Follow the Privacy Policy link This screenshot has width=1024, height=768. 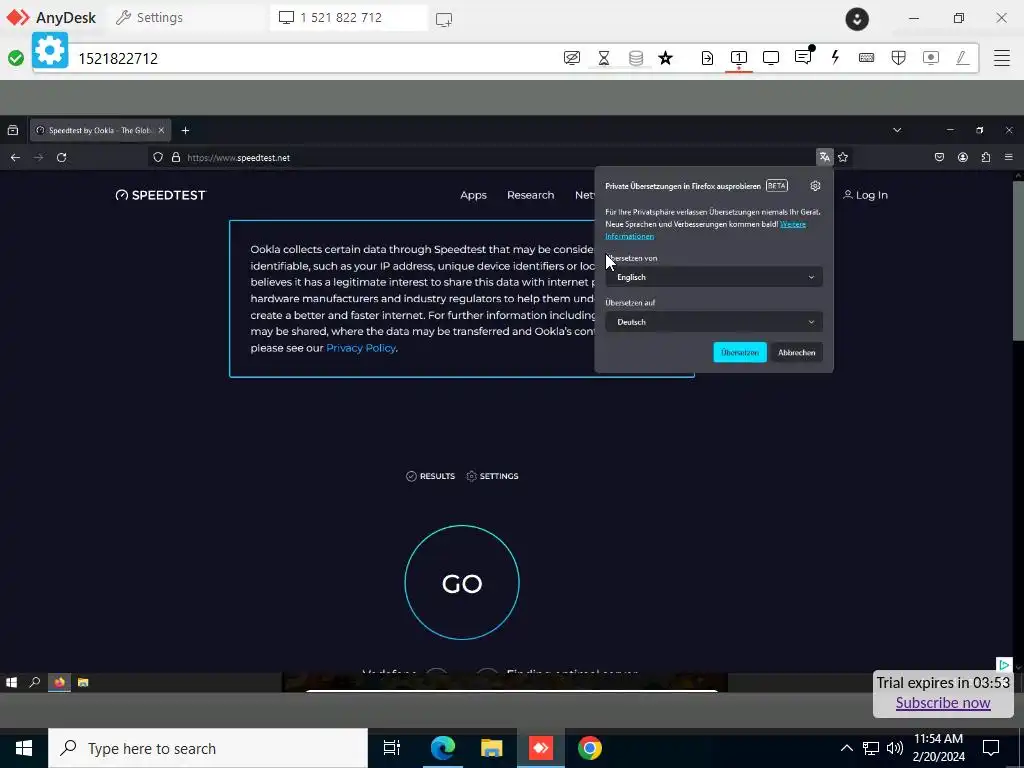pos(360,348)
